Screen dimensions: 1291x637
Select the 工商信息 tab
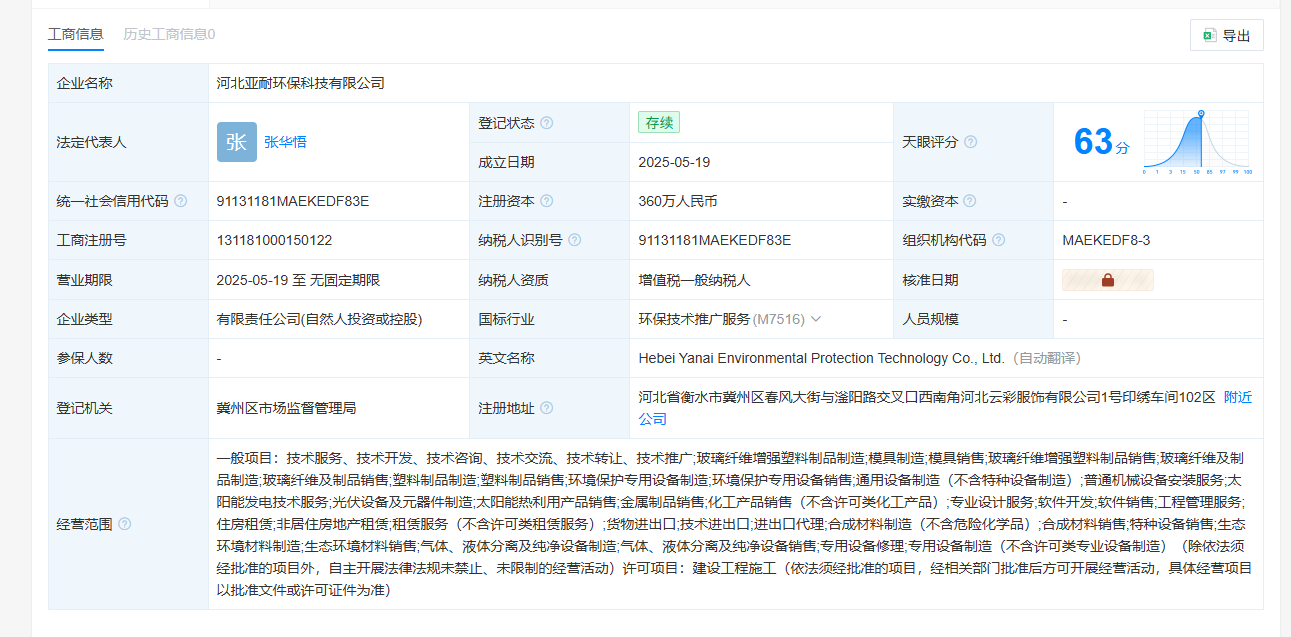pos(76,34)
